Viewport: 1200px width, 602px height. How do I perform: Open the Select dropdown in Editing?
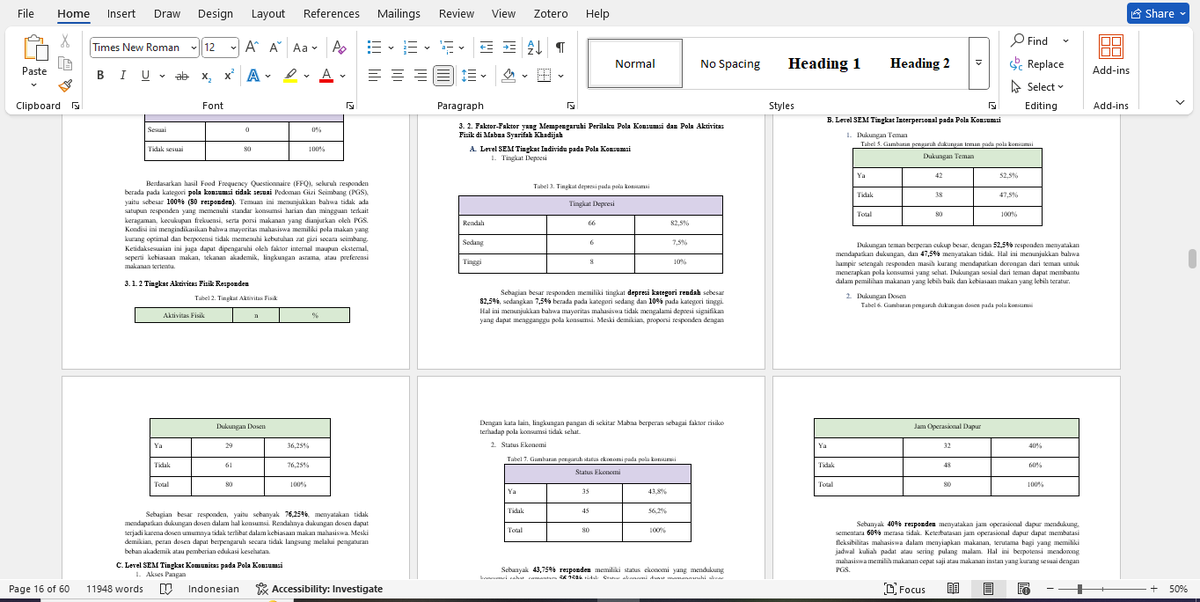tap(1036, 87)
